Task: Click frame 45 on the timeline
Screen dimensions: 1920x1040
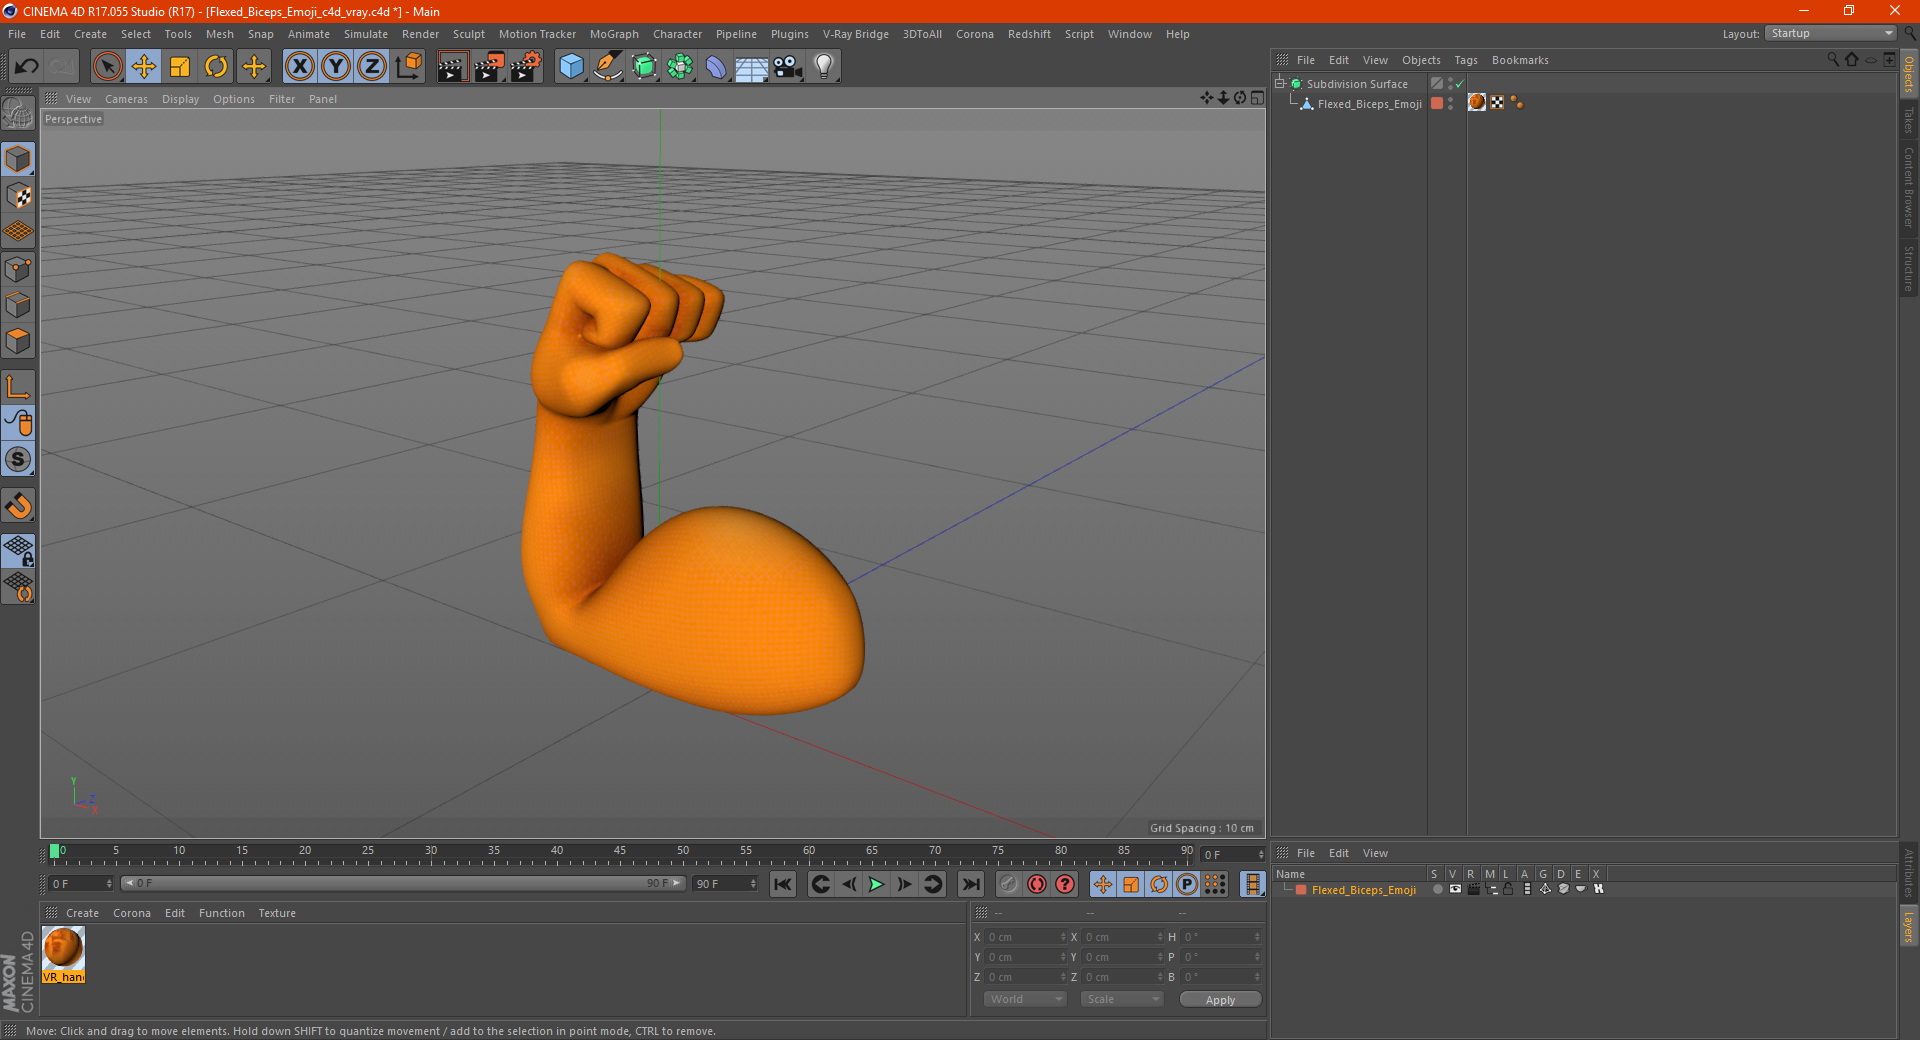Action: (x=620, y=853)
